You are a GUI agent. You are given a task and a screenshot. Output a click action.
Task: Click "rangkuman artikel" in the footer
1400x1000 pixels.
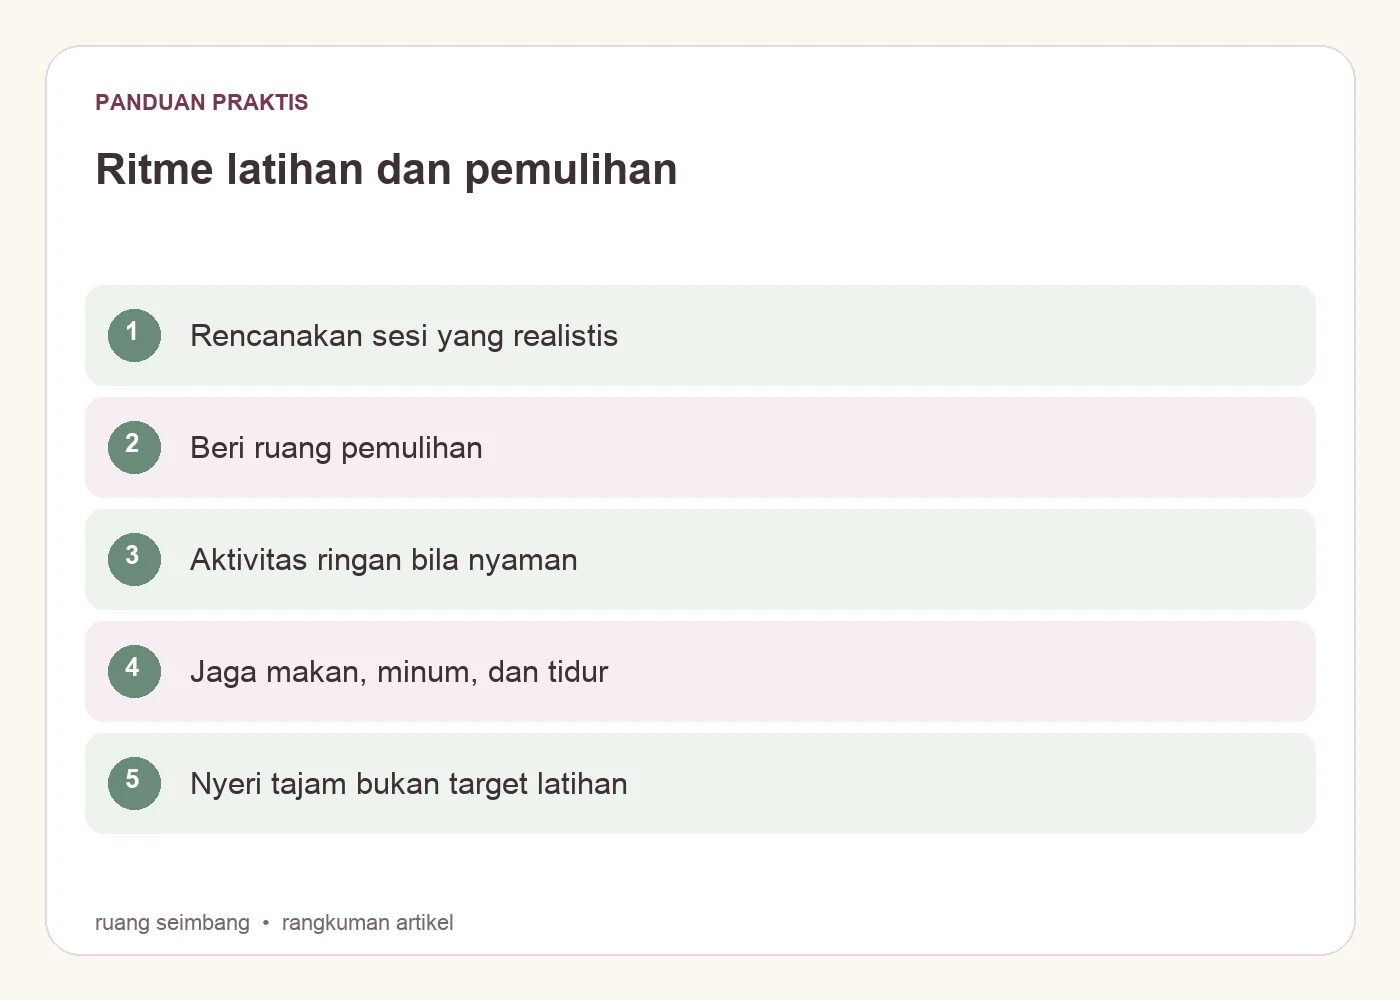tap(367, 922)
